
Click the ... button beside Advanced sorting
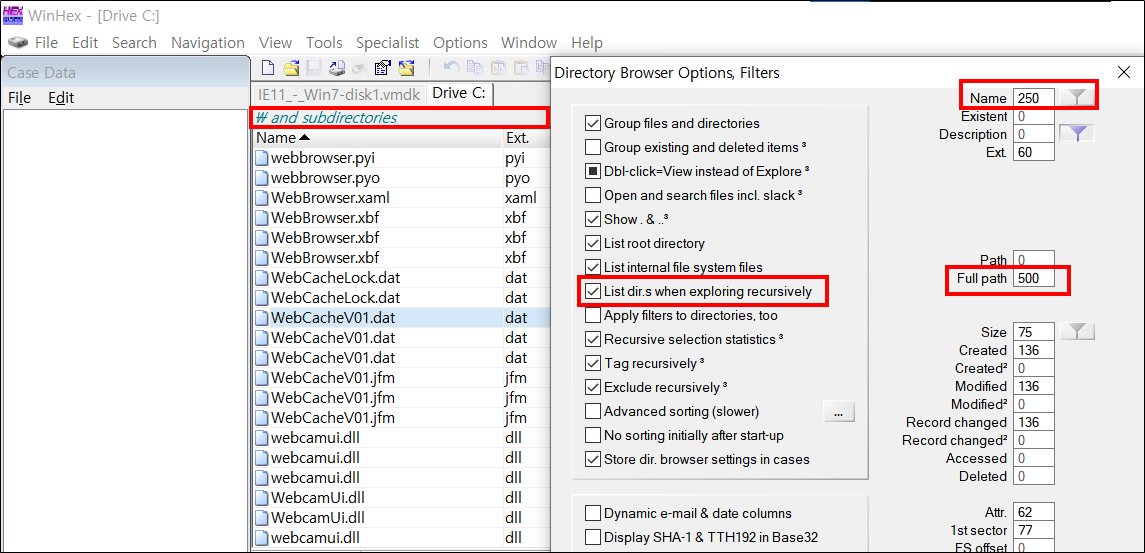pos(838,412)
